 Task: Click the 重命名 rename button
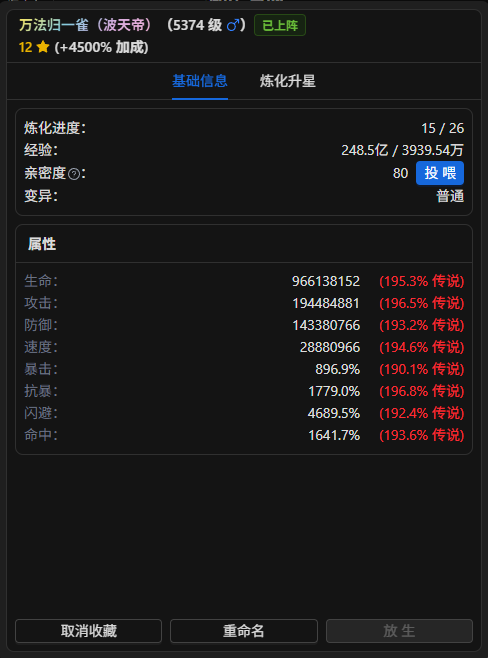(244, 631)
